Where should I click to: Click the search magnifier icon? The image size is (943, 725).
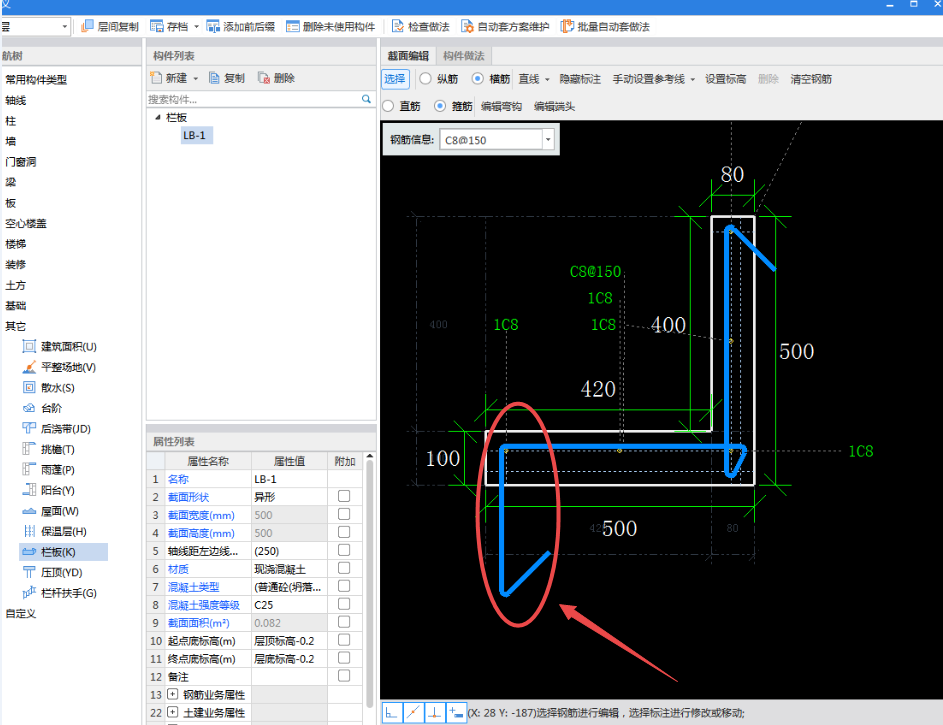(x=366, y=99)
